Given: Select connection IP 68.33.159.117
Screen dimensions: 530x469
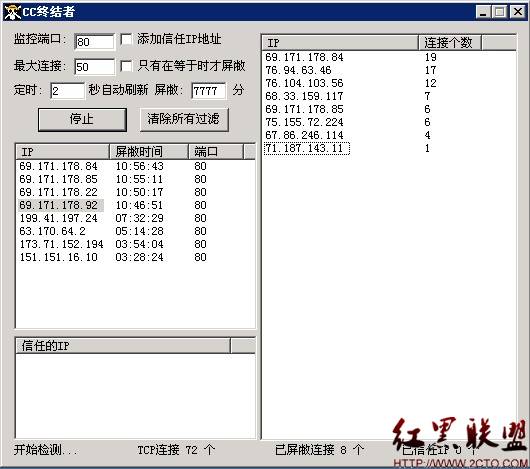Looking at the screenshot, I should coord(304,96).
